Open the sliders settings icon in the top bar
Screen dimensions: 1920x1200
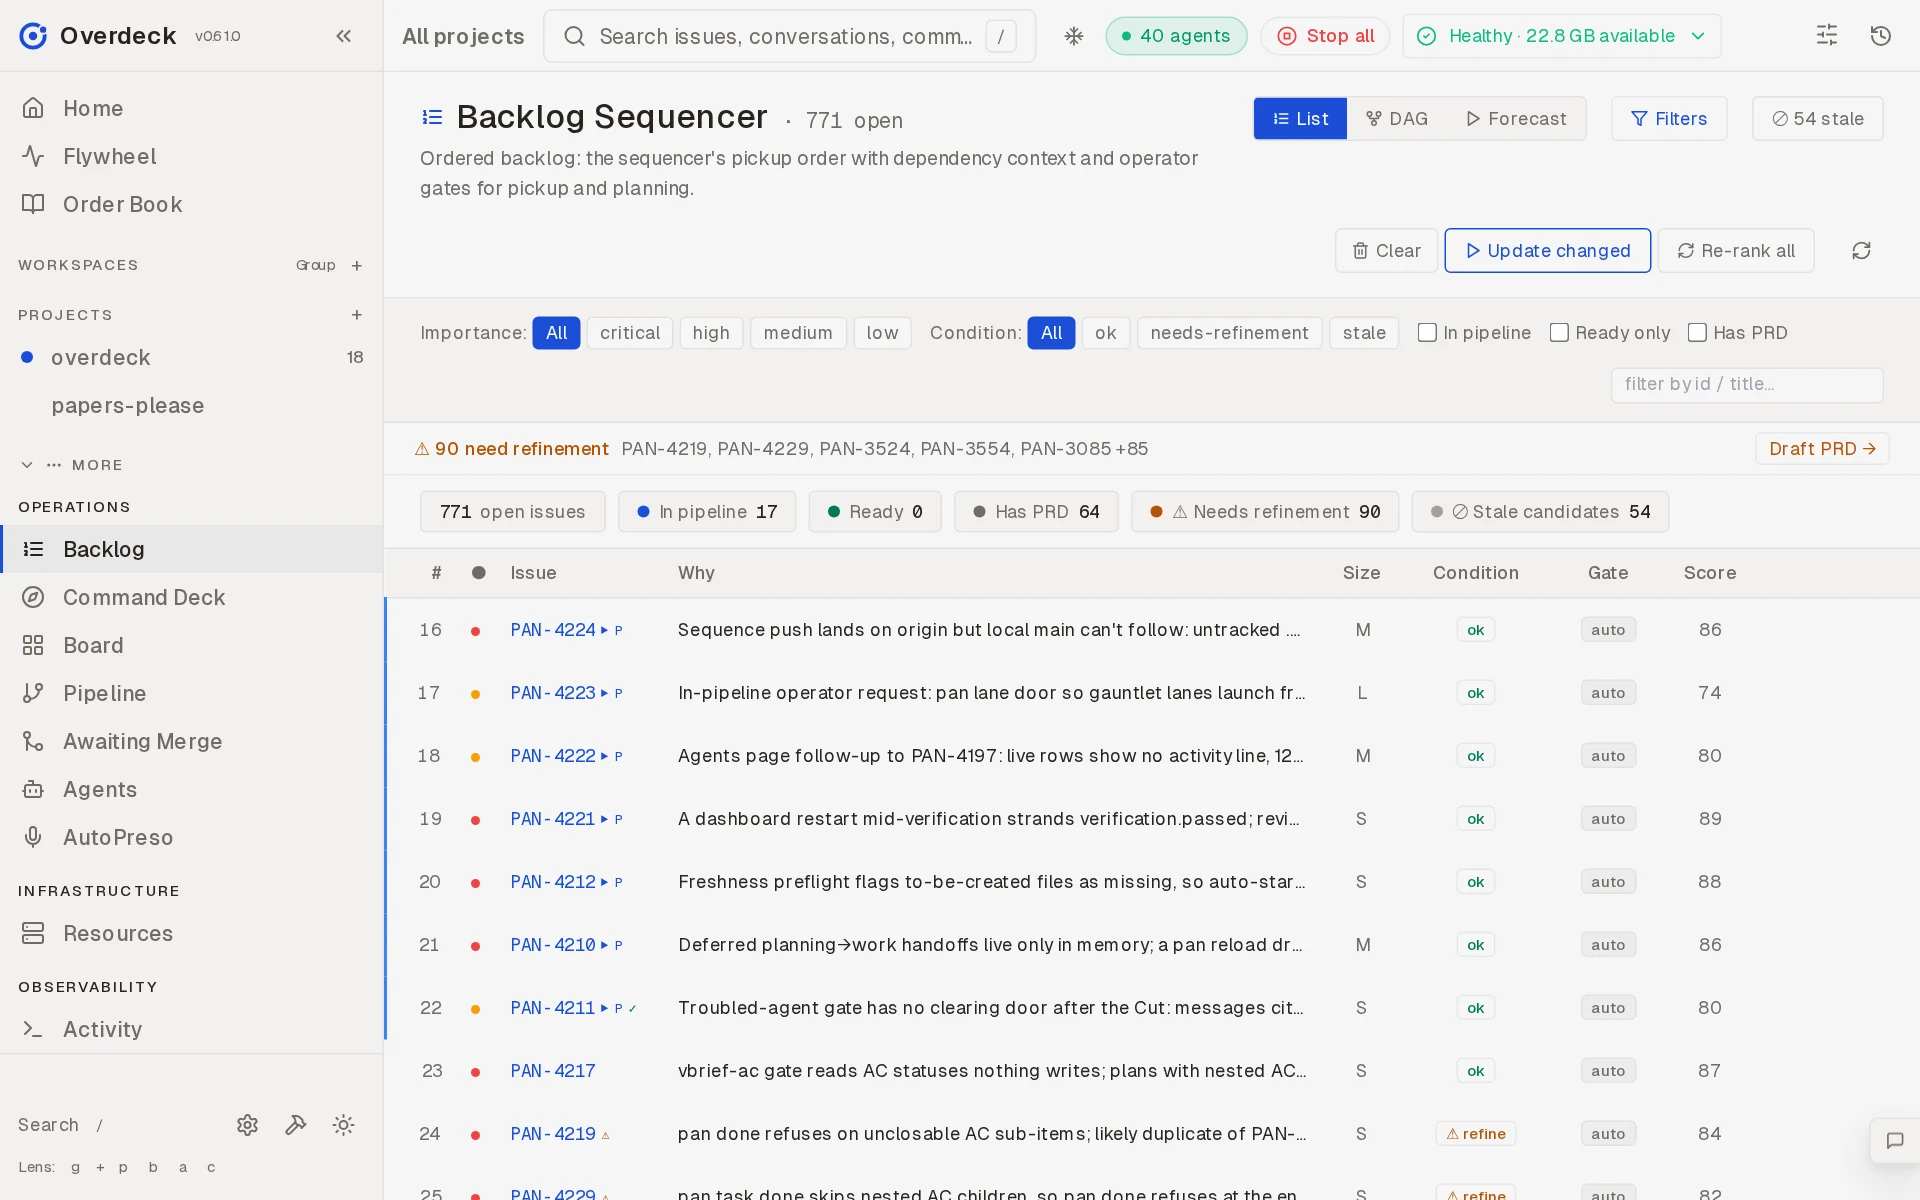[x=1827, y=36]
